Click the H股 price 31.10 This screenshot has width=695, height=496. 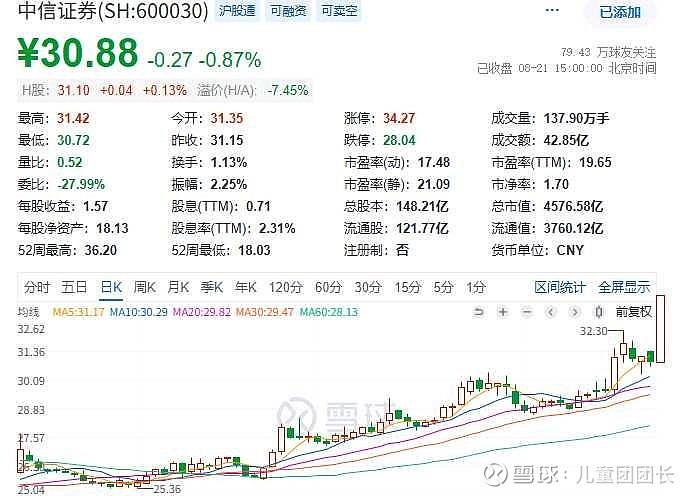click(73, 90)
